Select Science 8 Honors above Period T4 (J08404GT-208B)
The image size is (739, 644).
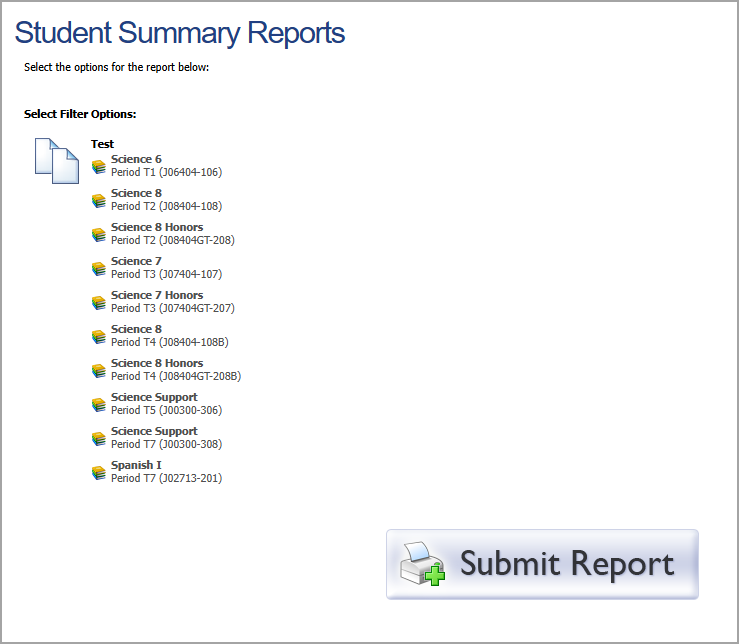157,363
